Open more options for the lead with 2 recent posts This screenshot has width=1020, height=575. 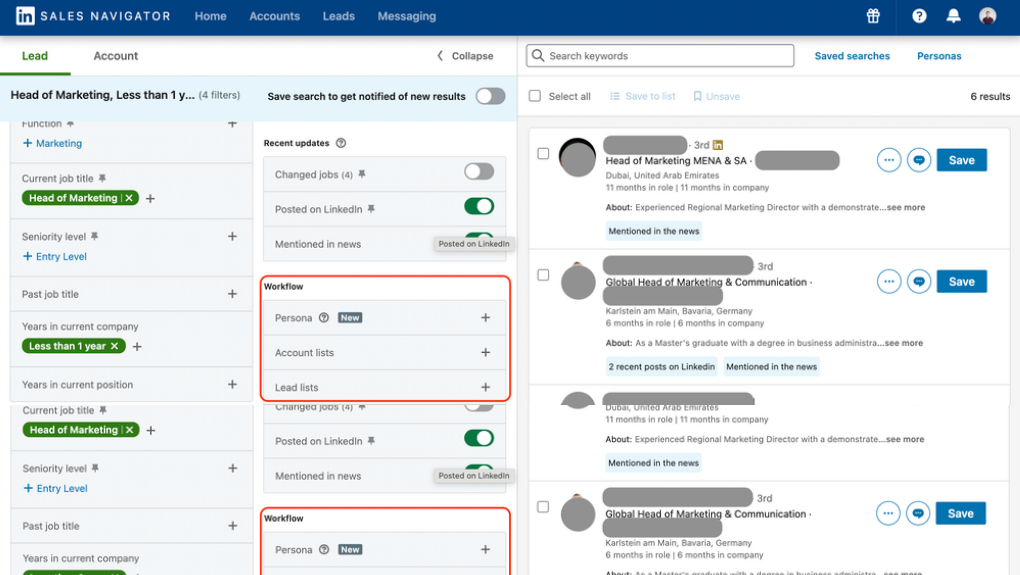pos(889,282)
